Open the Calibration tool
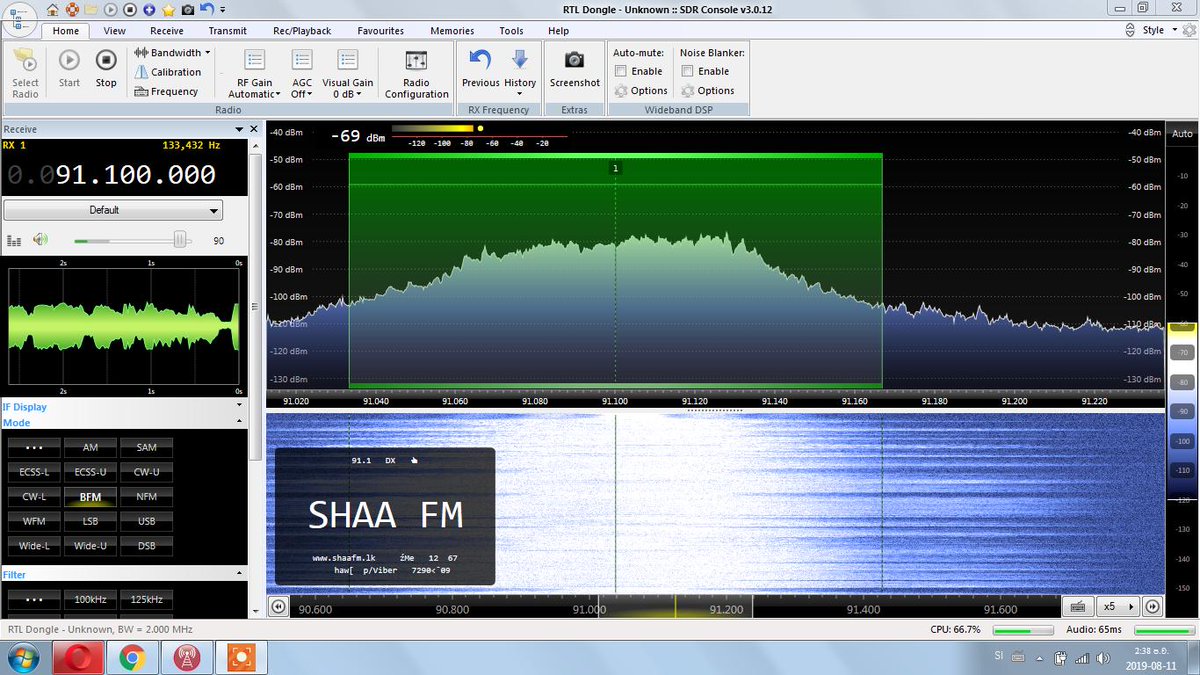The width and height of the screenshot is (1200, 675). [x=170, y=72]
